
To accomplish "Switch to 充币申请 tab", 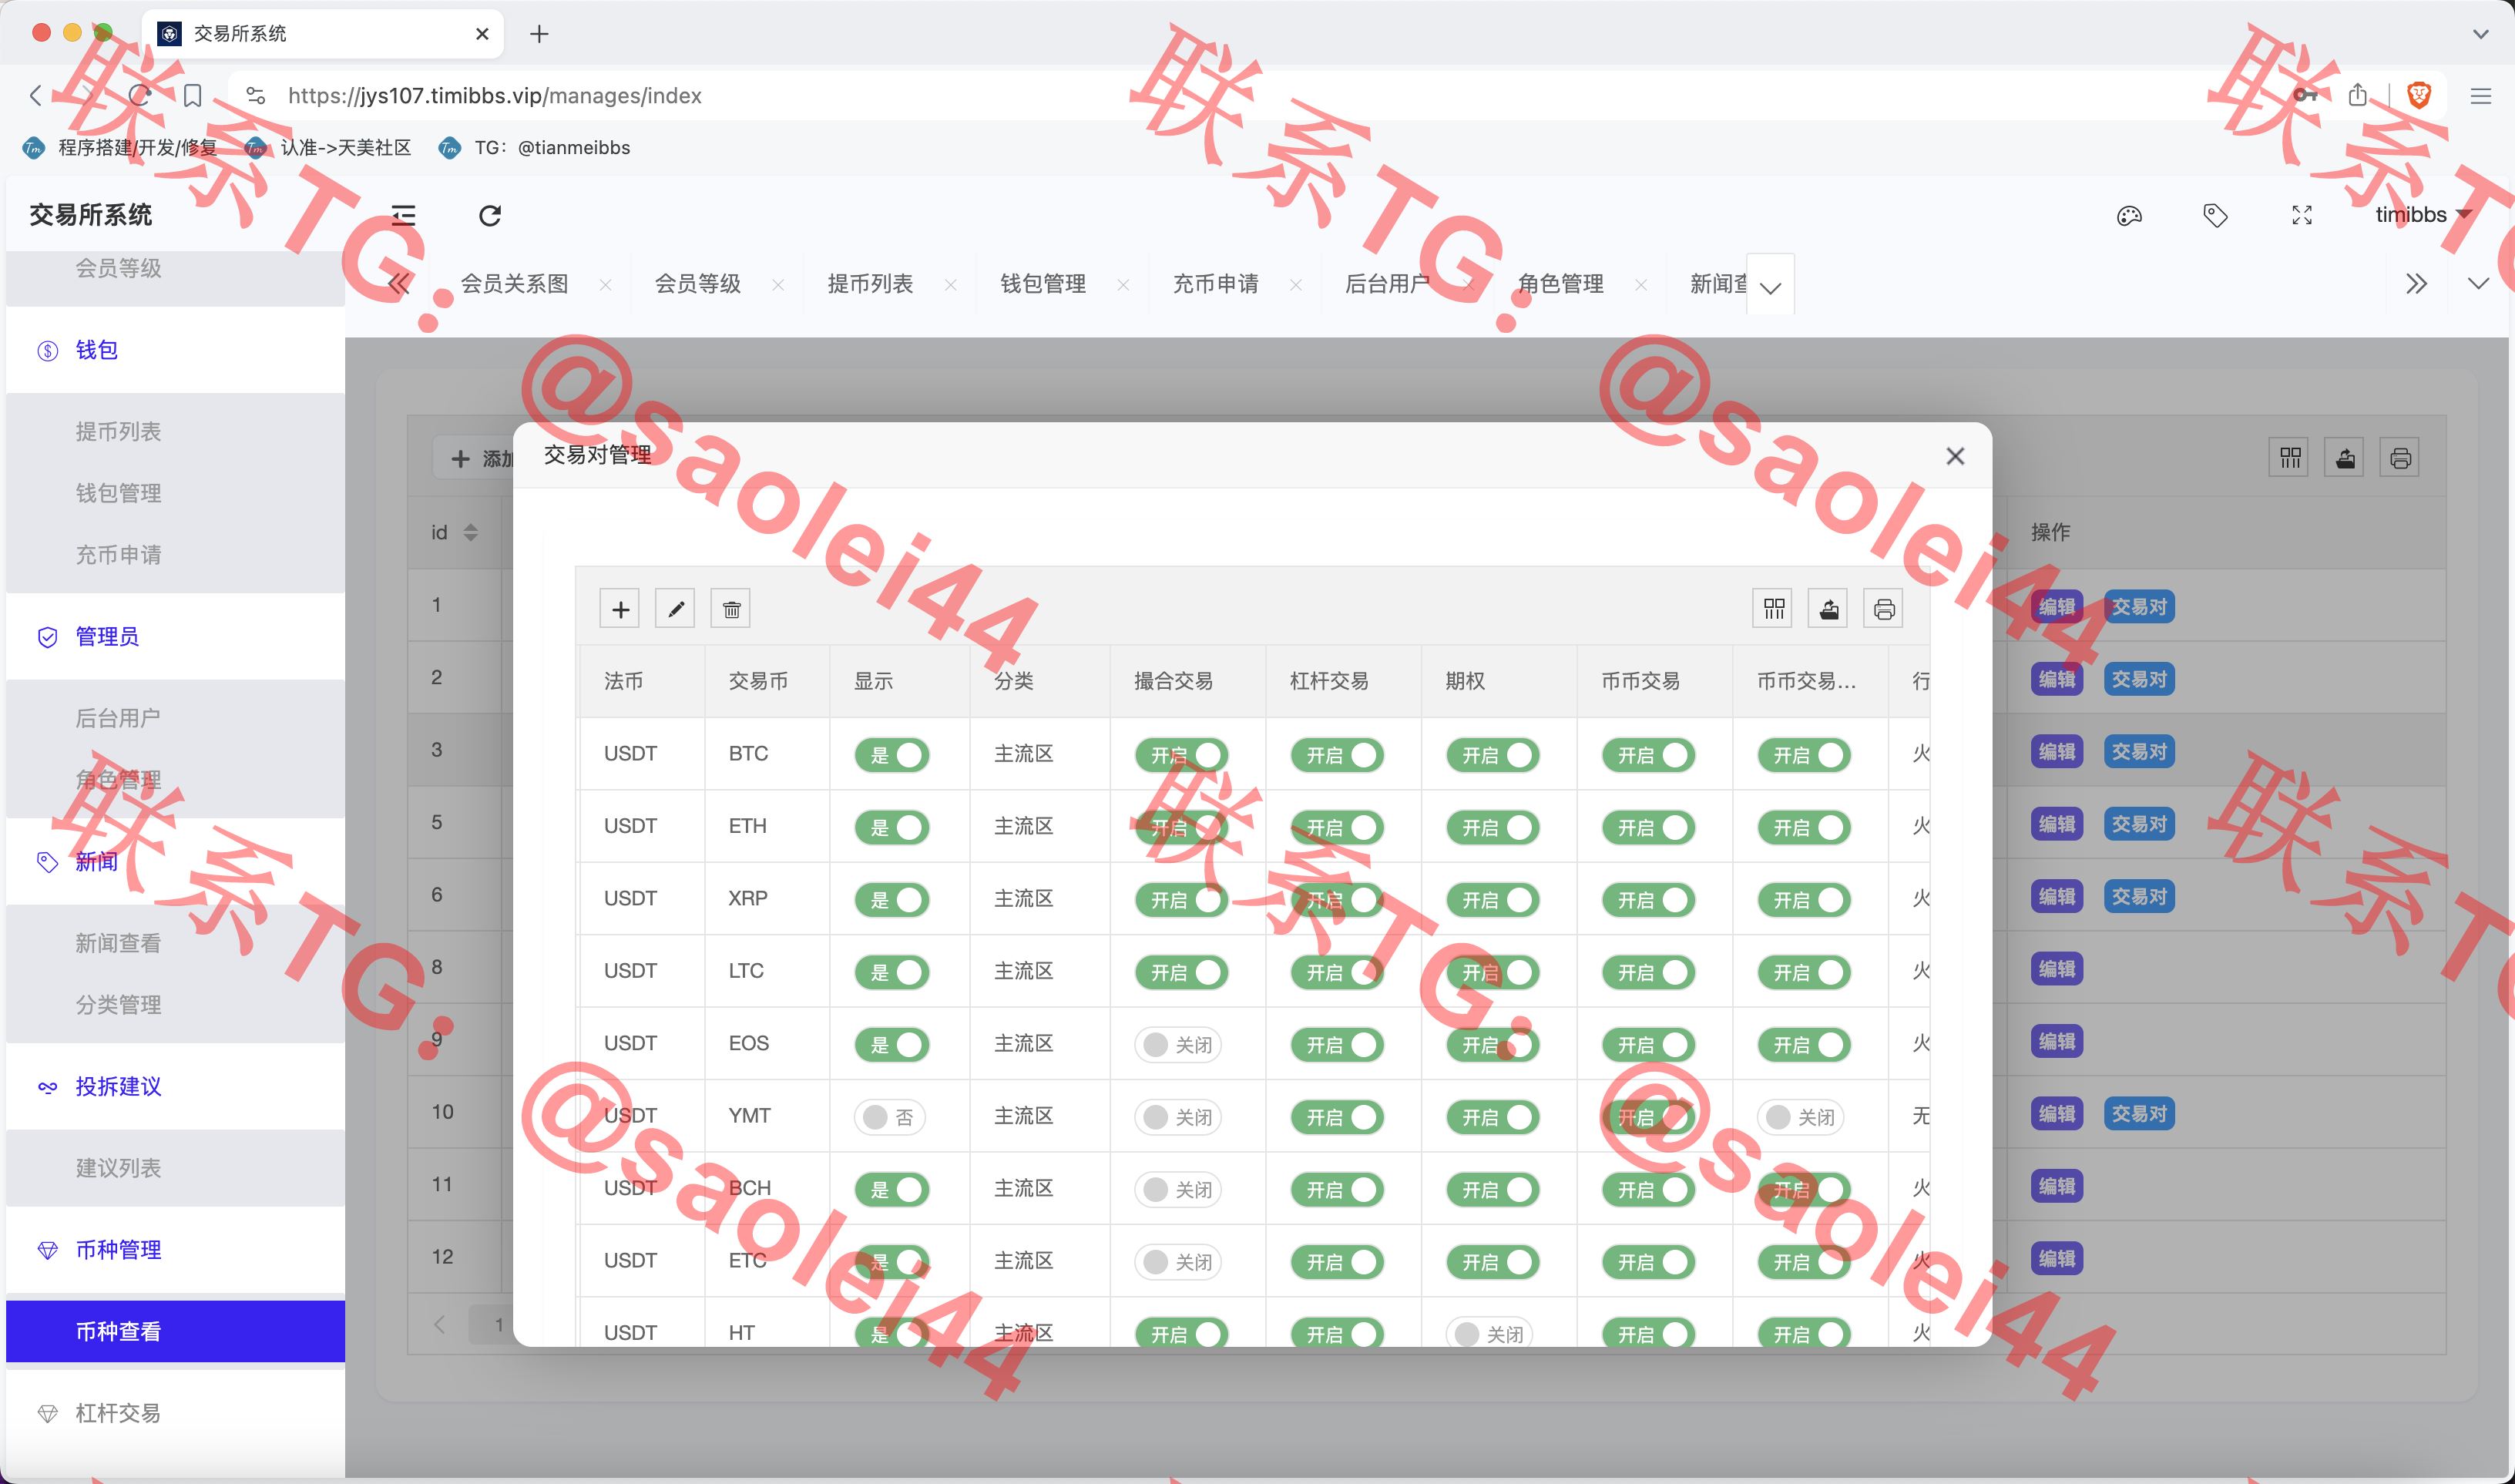I will click(1216, 284).
